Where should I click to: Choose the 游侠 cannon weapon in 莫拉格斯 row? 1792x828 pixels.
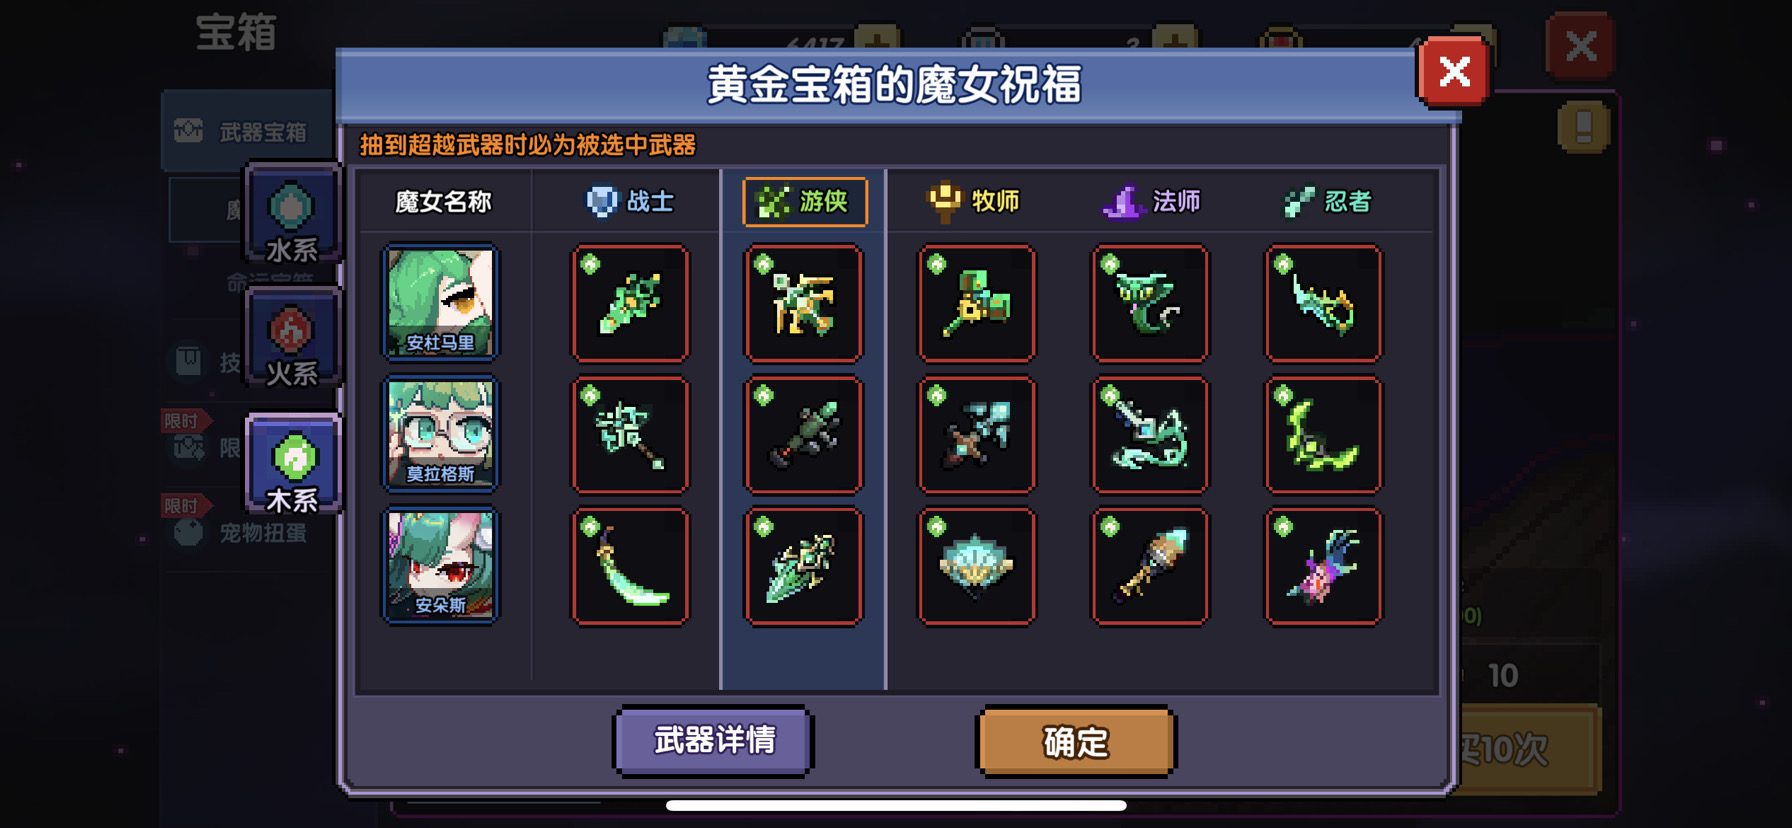(803, 435)
